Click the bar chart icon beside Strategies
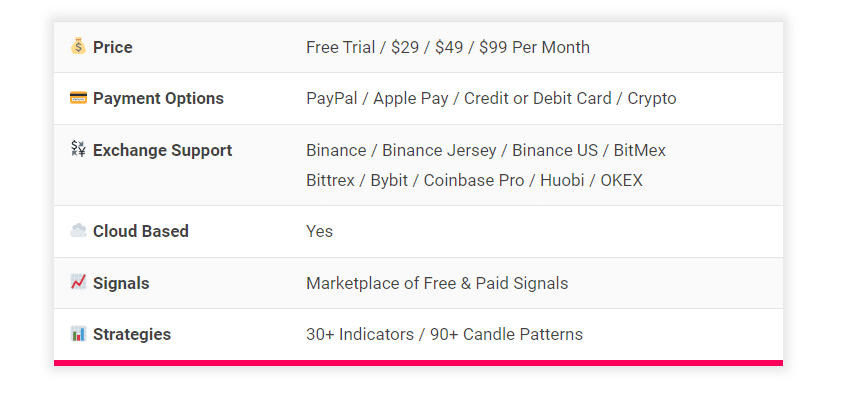 tap(78, 334)
